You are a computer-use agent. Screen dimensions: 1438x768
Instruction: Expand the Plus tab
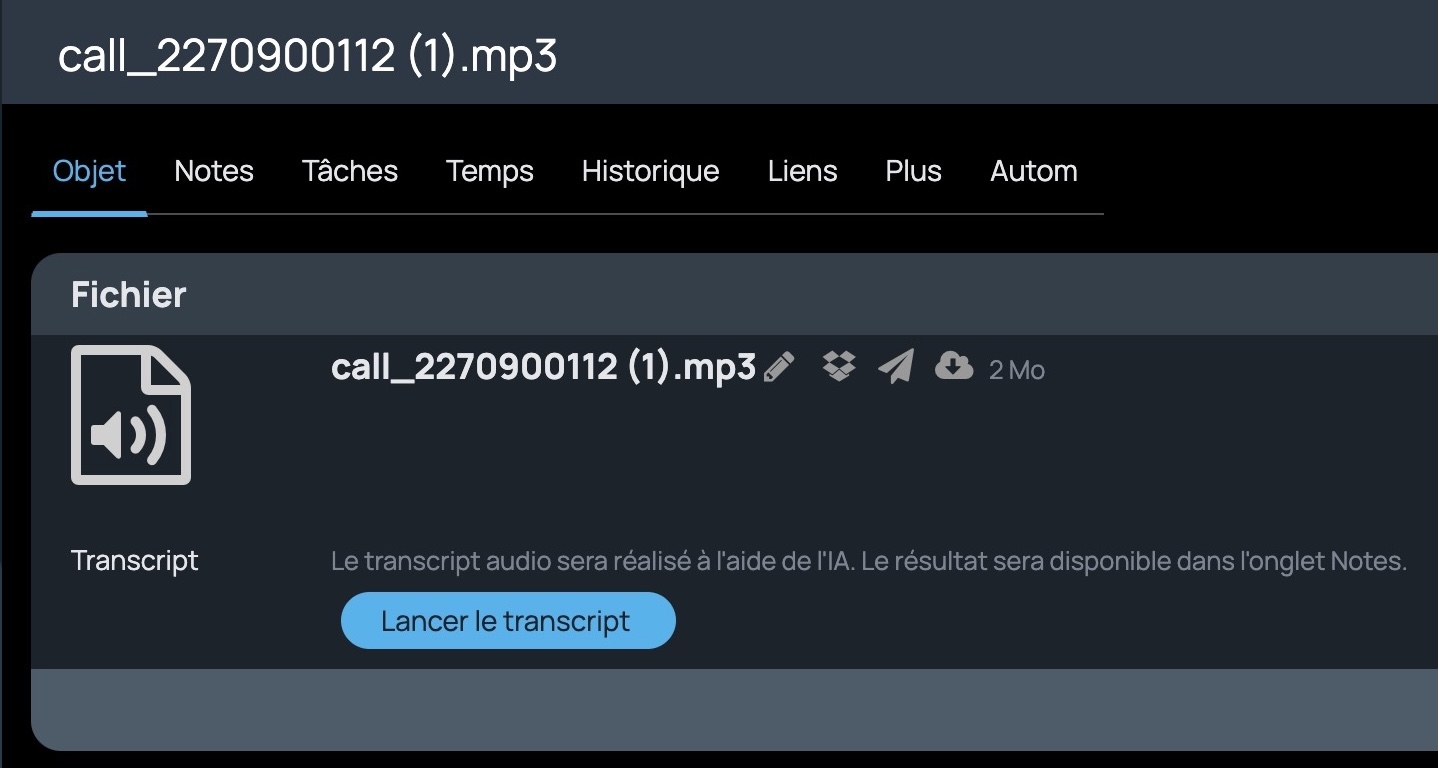(913, 171)
